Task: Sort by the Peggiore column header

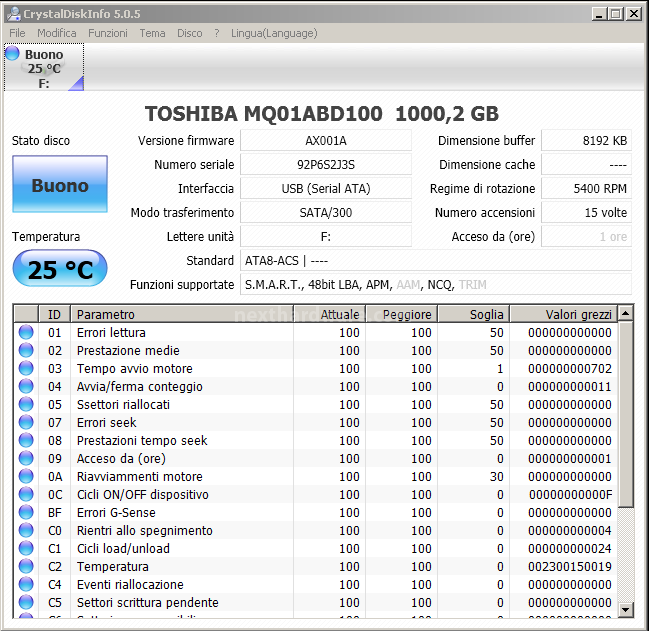Action: 401,314
